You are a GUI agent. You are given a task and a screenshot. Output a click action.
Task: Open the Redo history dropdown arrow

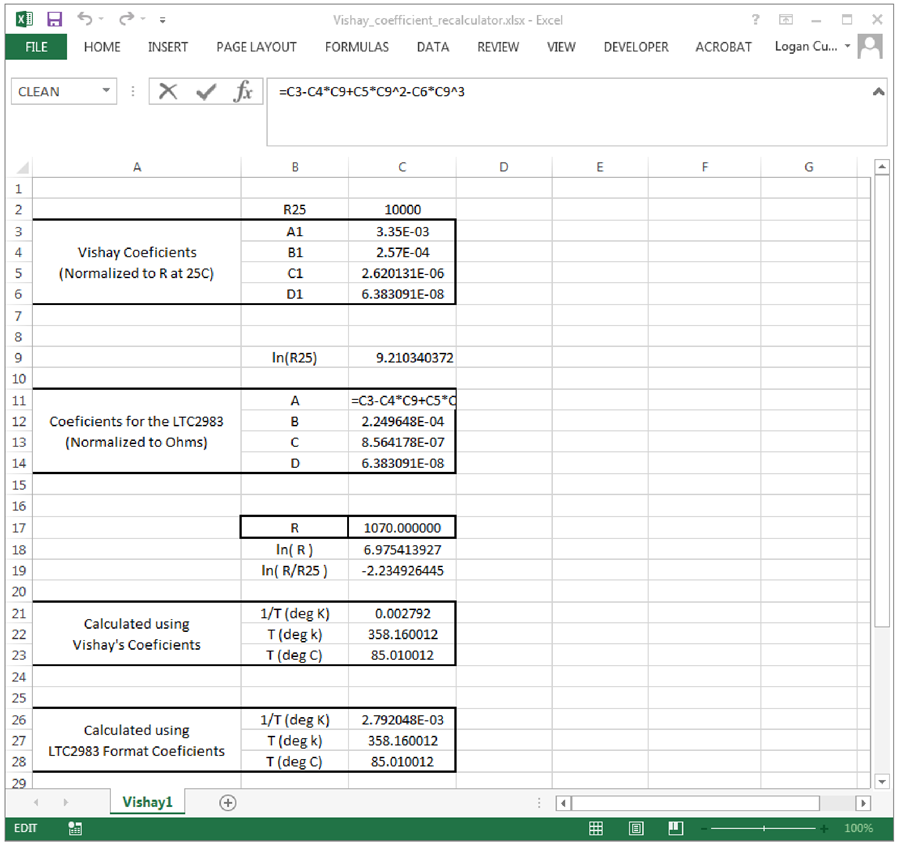click(143, 20)
